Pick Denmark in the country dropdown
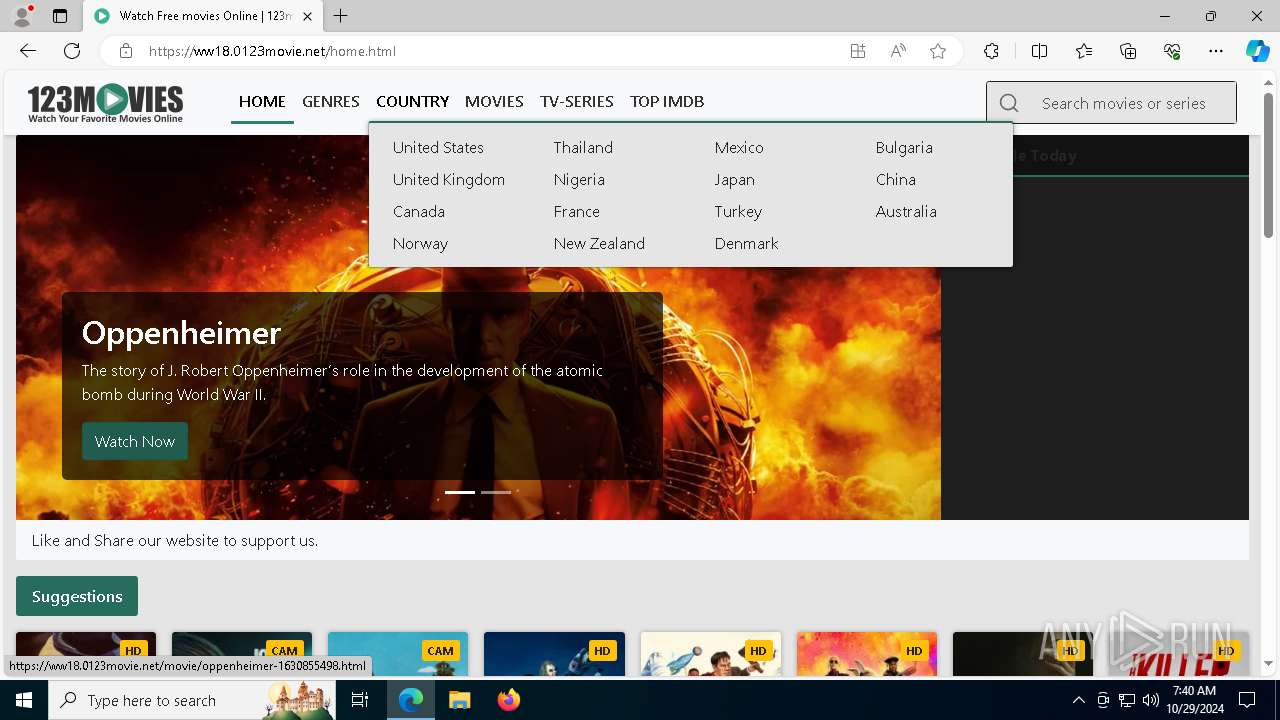The height and width of the screenshot is (720, 1280). click(x=746, y=243)
